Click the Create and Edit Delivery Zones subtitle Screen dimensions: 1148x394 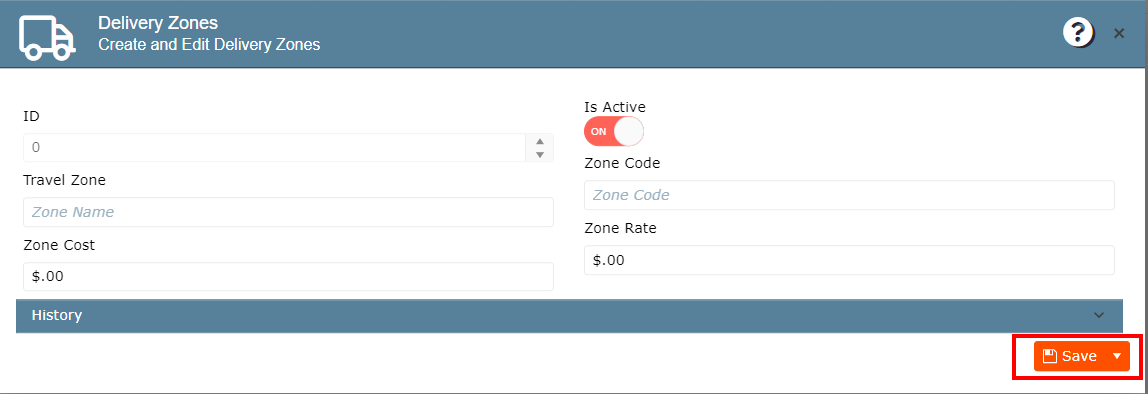pyautogui.click(x=209, y=45)
